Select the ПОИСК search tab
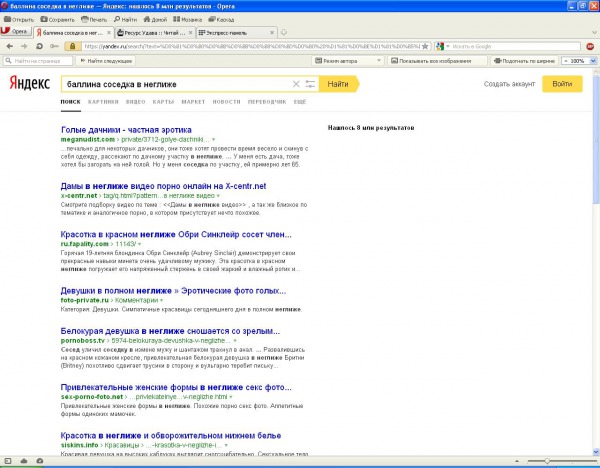Screen dimensions: 600x468 (70, 102)
